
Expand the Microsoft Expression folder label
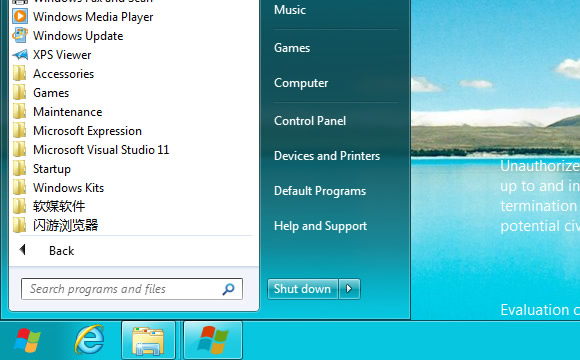pyautogui.click(x=87, y=131)
